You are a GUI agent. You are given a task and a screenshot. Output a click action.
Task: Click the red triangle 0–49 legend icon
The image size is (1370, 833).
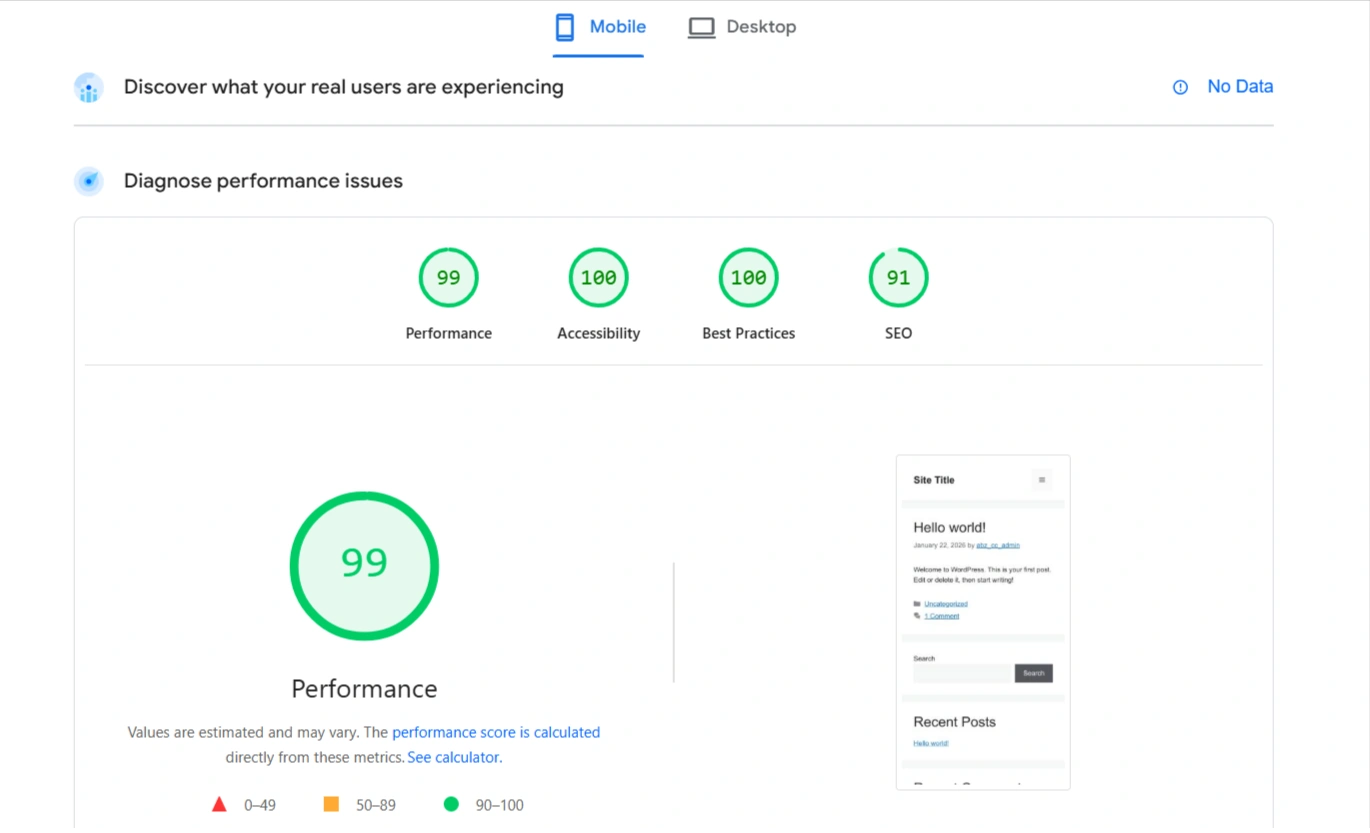pyautogui.click(x=219, y=804)
